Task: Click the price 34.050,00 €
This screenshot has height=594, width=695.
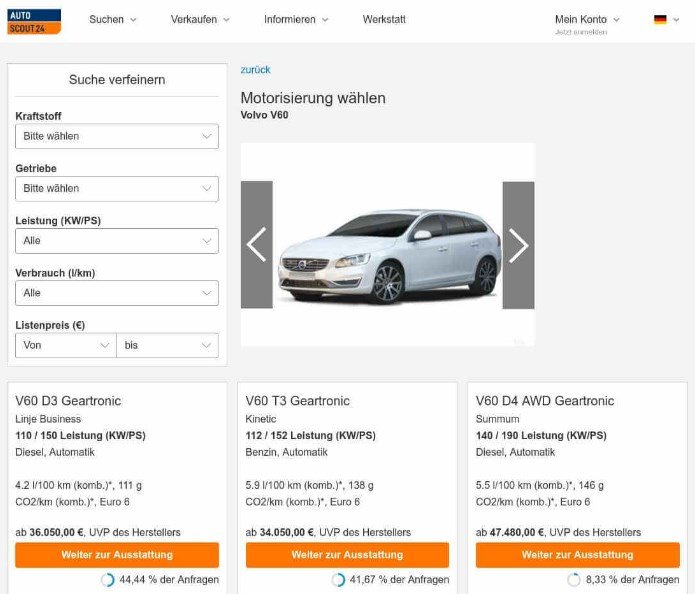Action: 286,532
